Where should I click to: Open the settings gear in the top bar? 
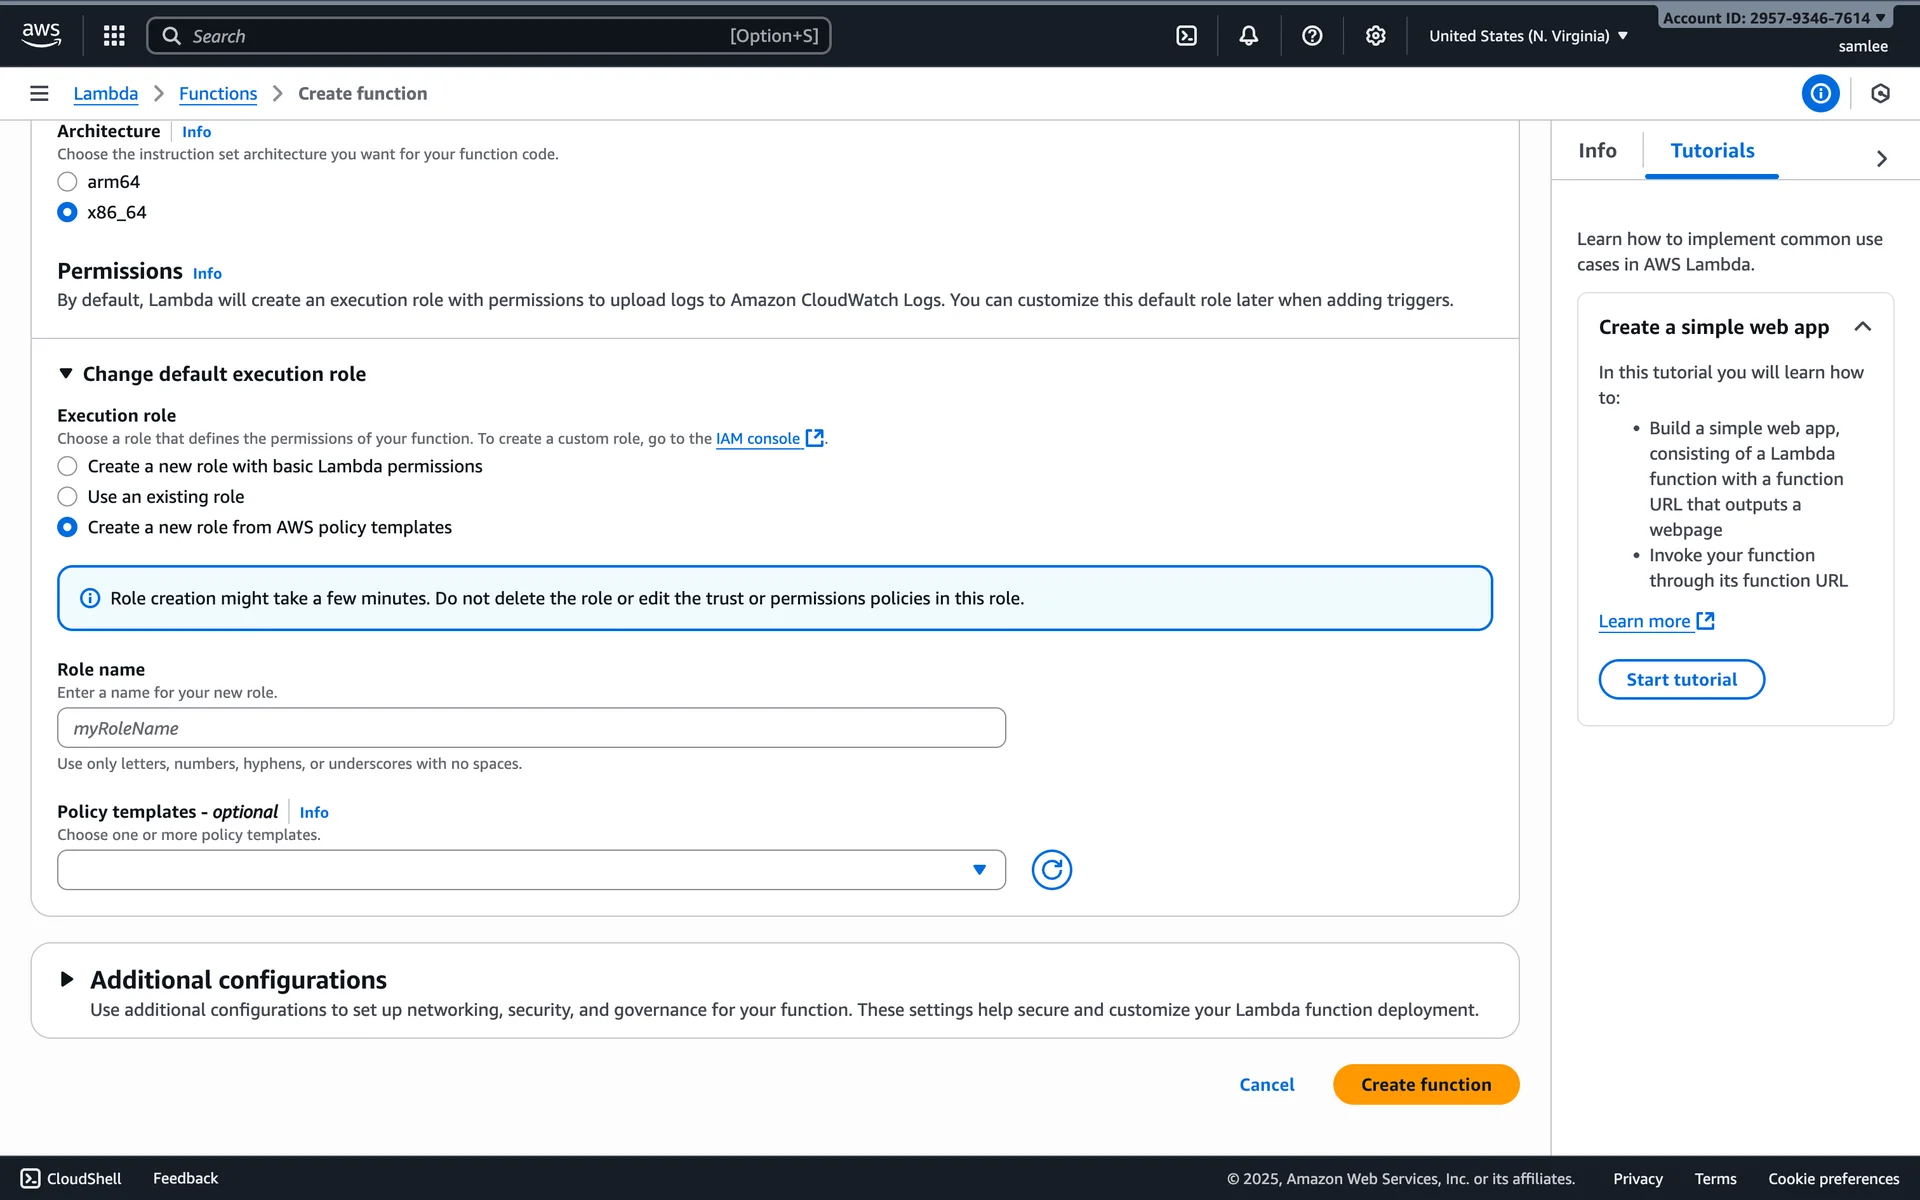click(1376, 36)
